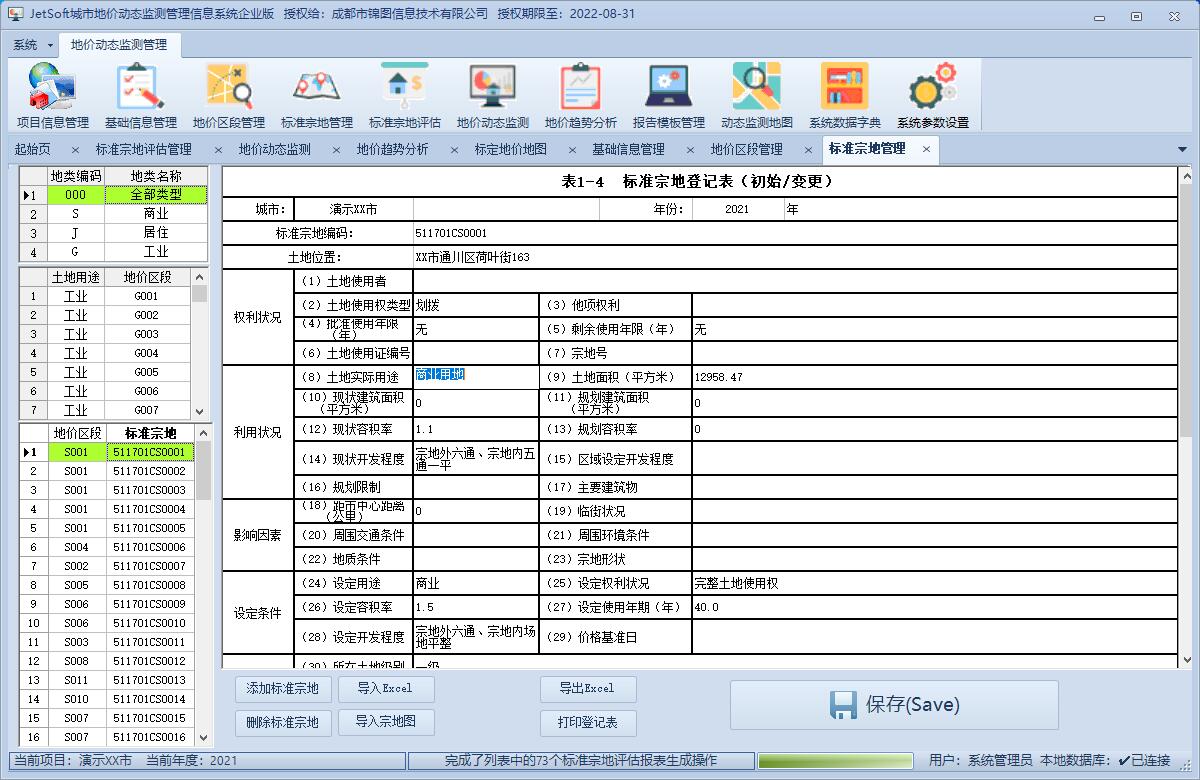Click 删除标准宗地 button
The image size is (1200, 780).
[x=283, y=722]
